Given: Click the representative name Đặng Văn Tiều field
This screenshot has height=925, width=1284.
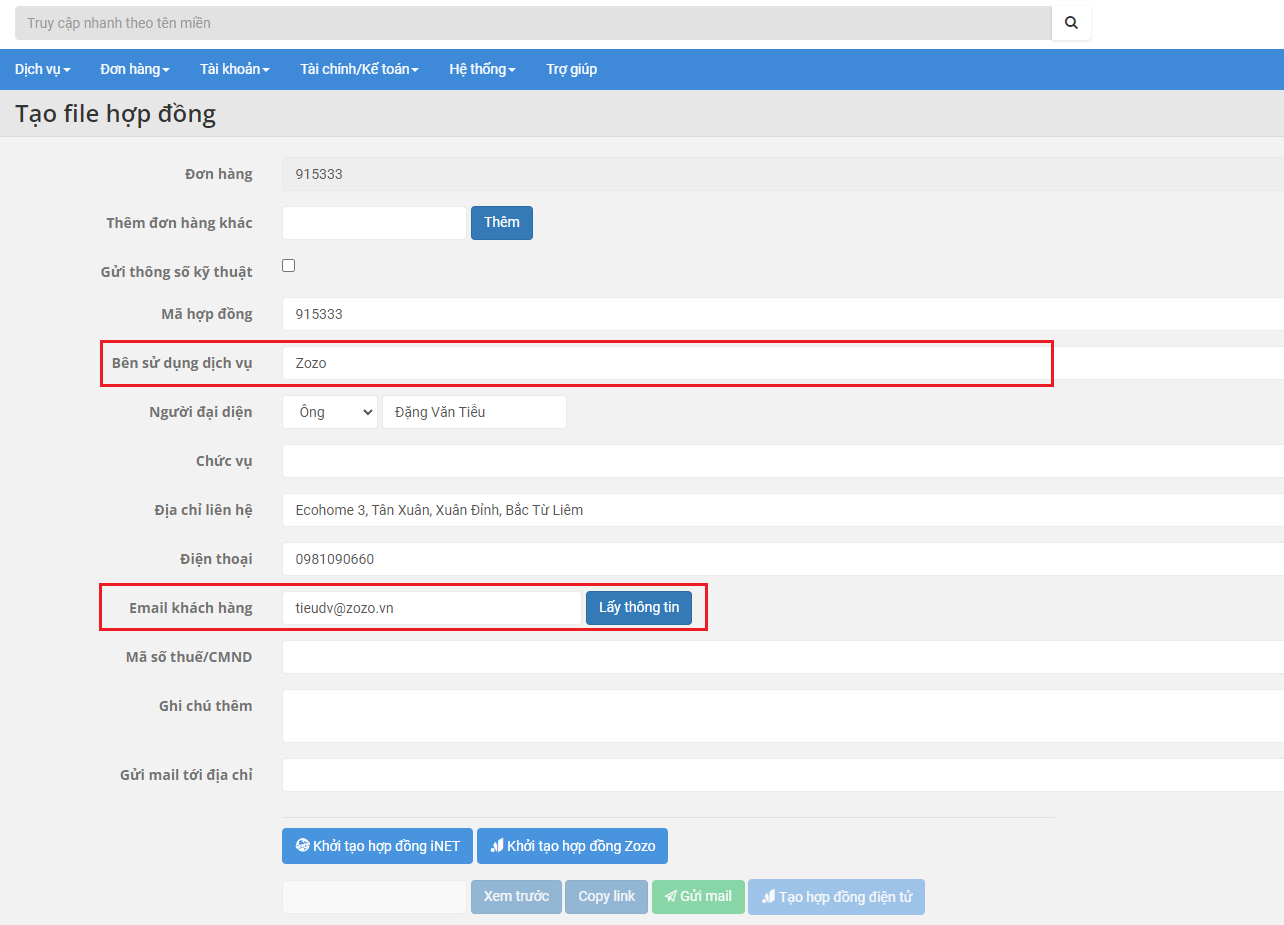Looking at the screenshot, I should pyautogui.click(x=474, y=412).
